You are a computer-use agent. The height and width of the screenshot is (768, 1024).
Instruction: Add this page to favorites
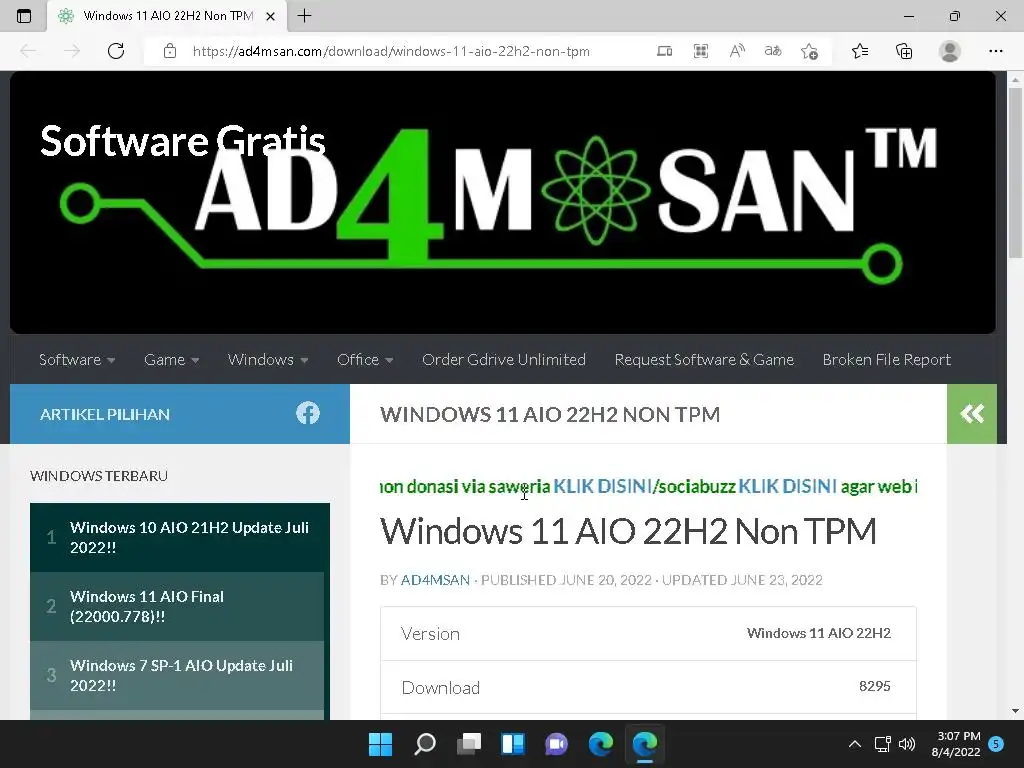point(809,51)
